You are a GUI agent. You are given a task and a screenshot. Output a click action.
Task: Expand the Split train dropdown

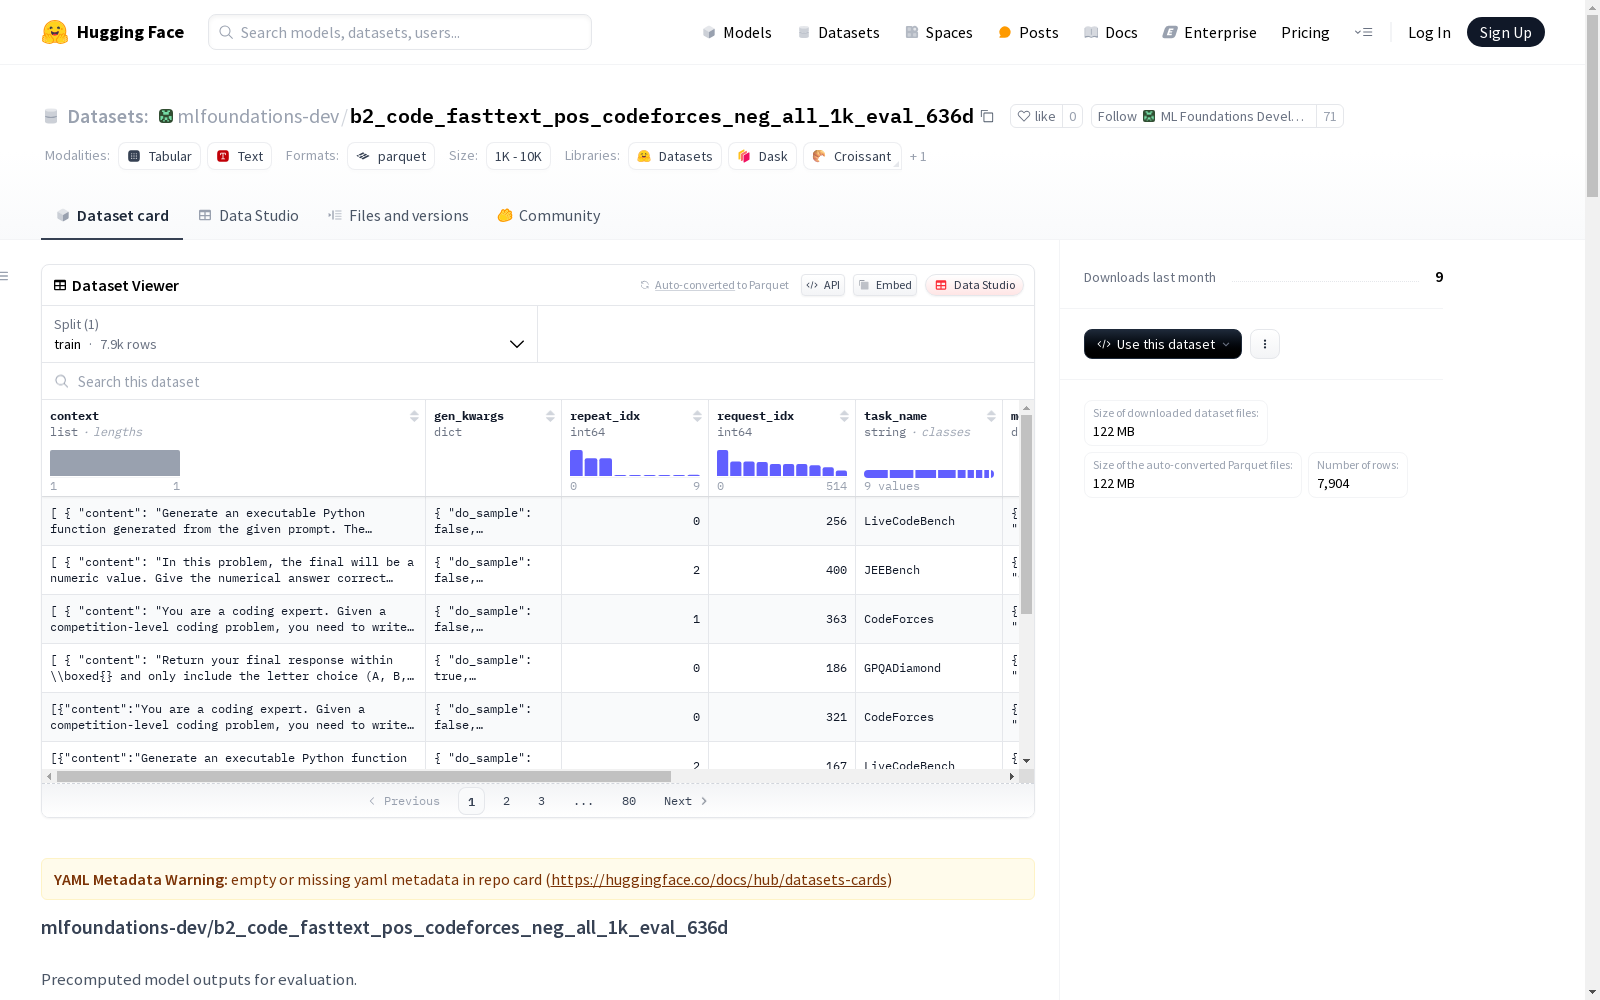[x=290, y=334]
